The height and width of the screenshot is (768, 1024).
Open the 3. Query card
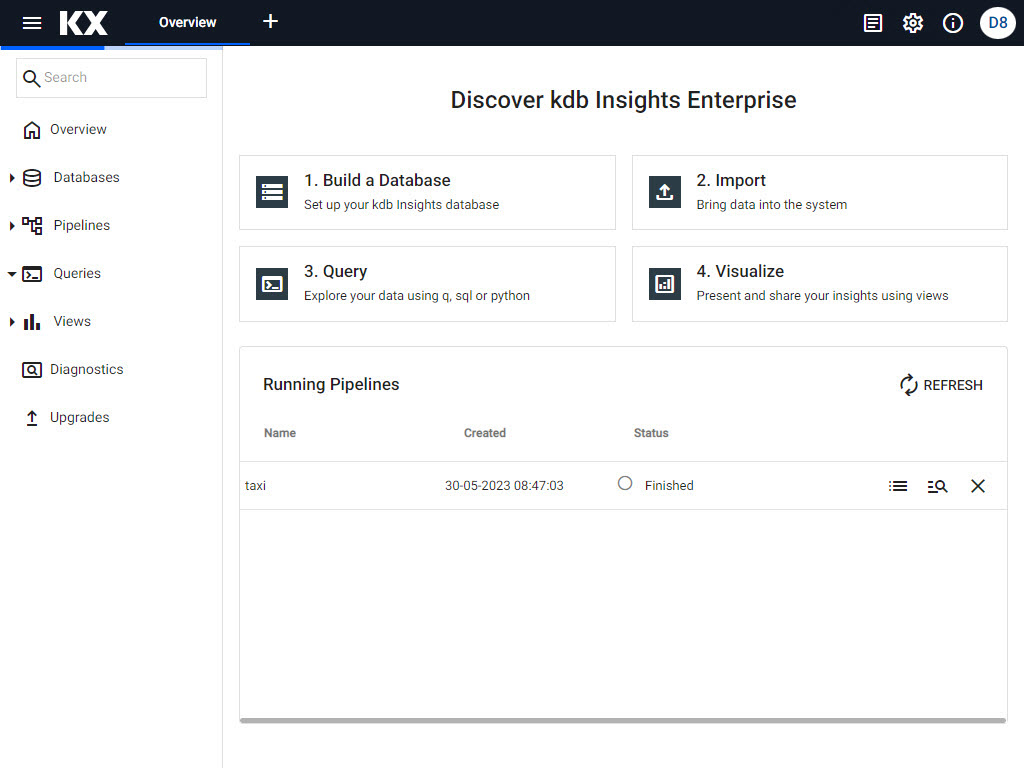[427, 284]
